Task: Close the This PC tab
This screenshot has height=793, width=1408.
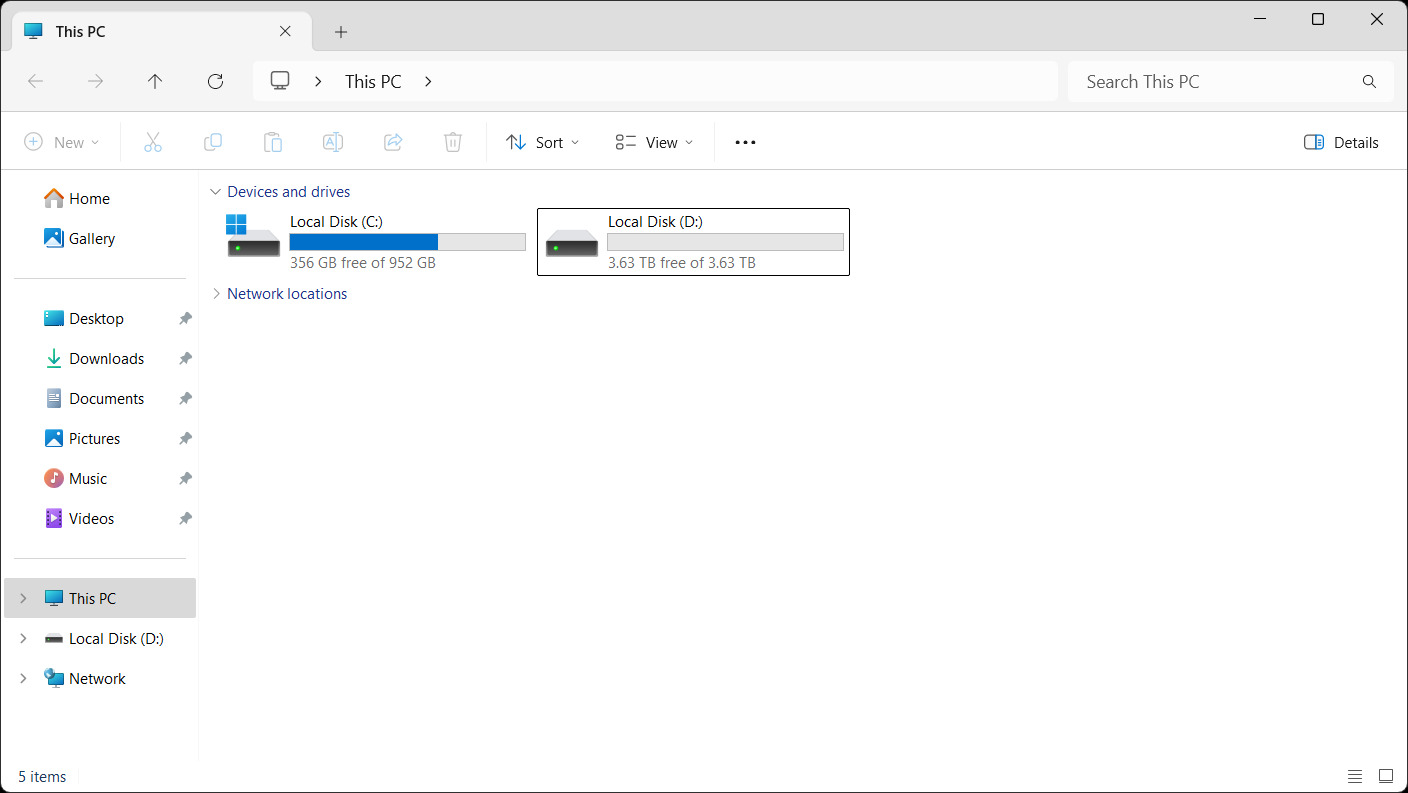Action: point(285,31)
